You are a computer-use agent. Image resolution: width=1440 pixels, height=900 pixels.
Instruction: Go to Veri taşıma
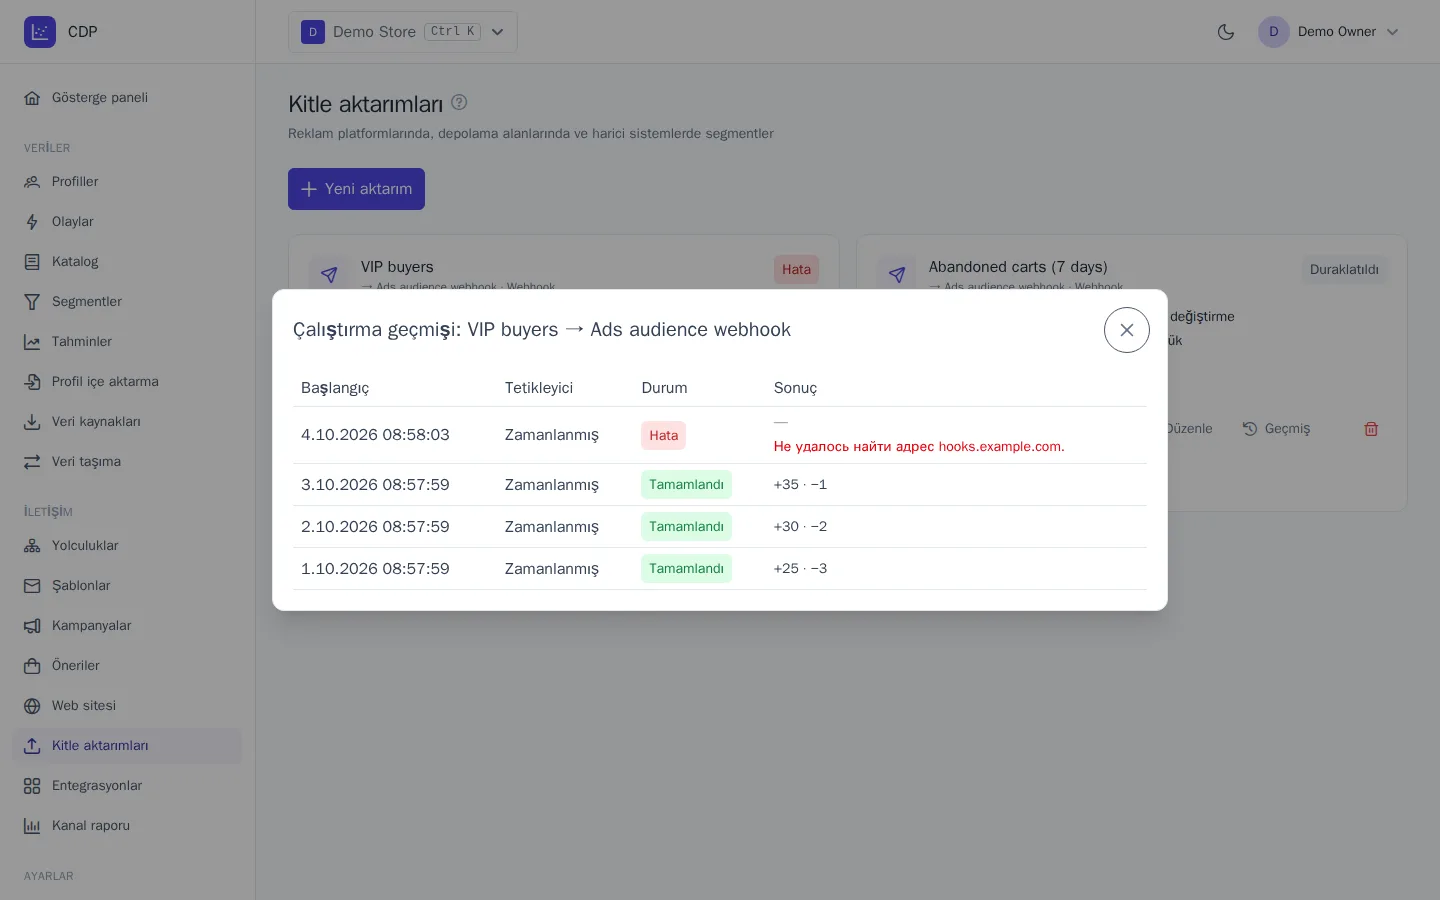click(x=127, y=462)
